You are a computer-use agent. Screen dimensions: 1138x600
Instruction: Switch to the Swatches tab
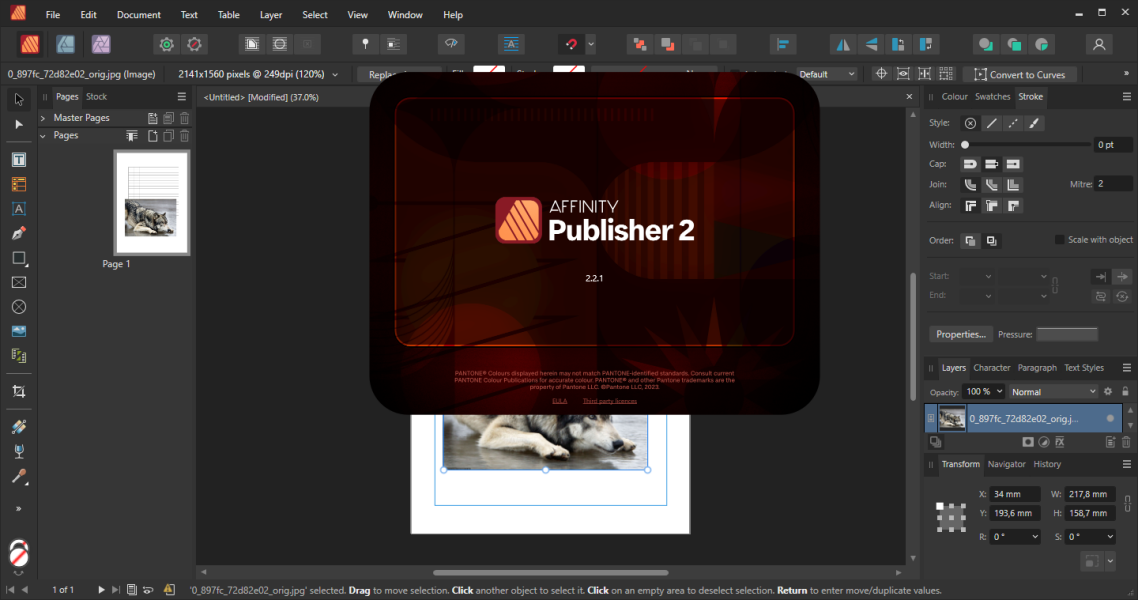pos(992,96)
